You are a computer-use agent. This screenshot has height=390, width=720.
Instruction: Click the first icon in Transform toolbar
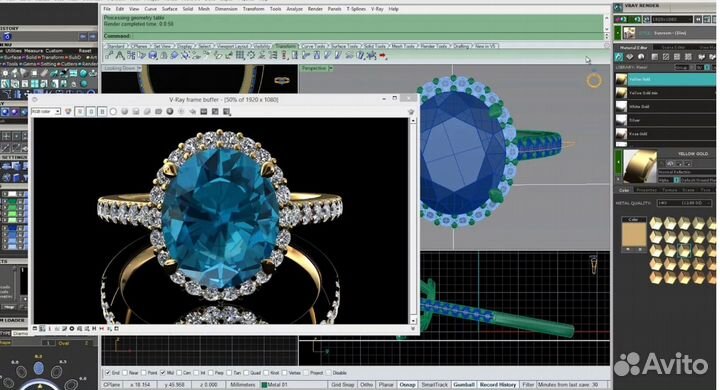point(109,56)
